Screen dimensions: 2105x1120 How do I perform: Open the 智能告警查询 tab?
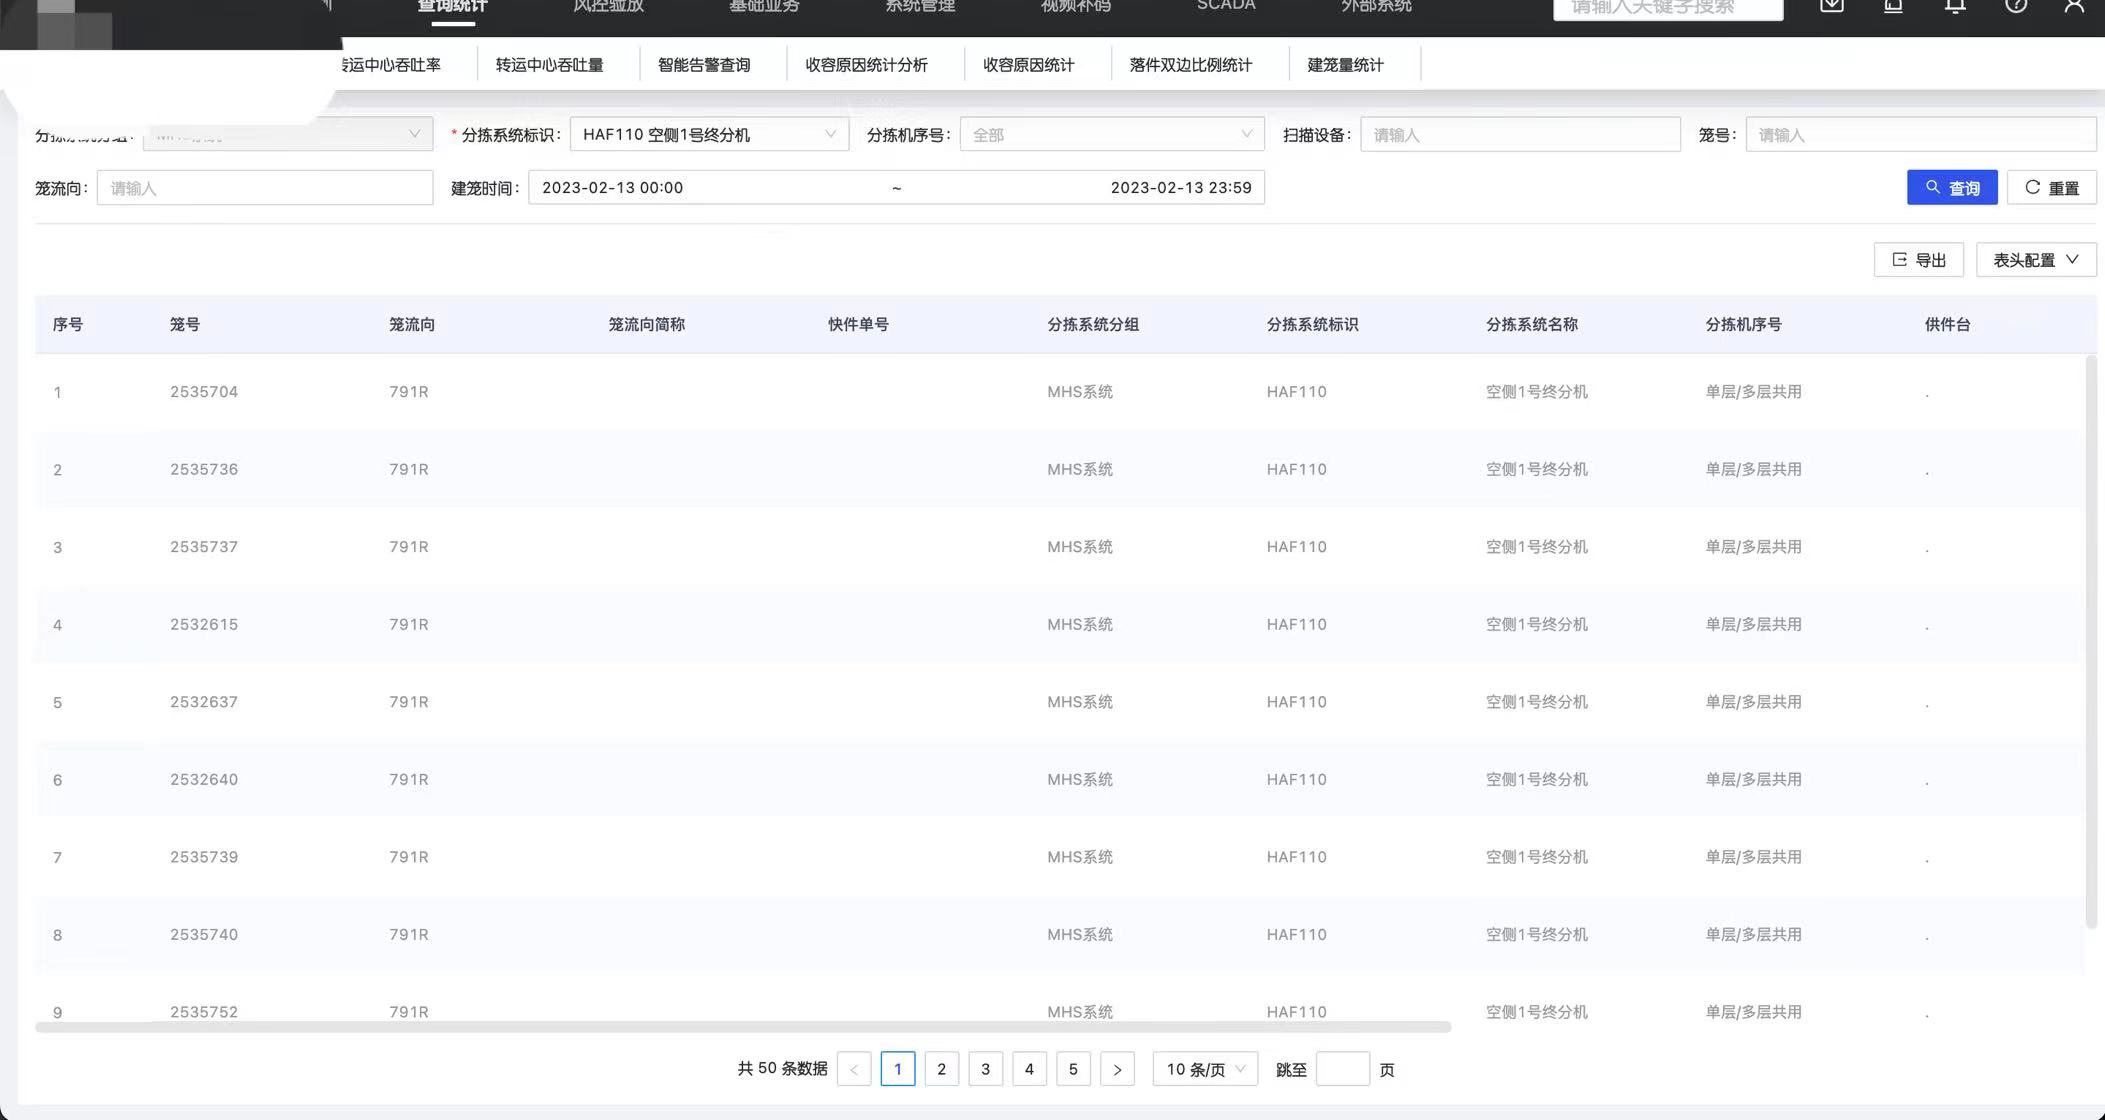coord(704,65)
